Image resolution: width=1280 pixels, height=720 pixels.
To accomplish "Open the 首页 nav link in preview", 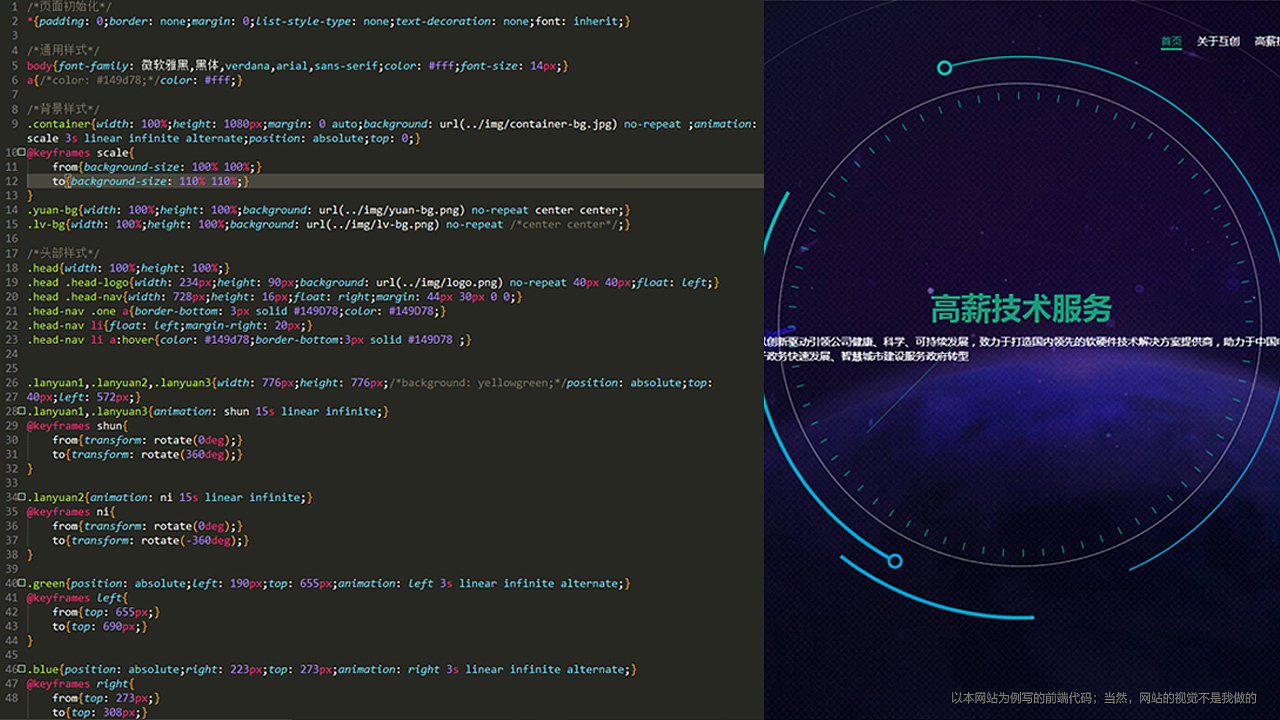I will 1171,42.
